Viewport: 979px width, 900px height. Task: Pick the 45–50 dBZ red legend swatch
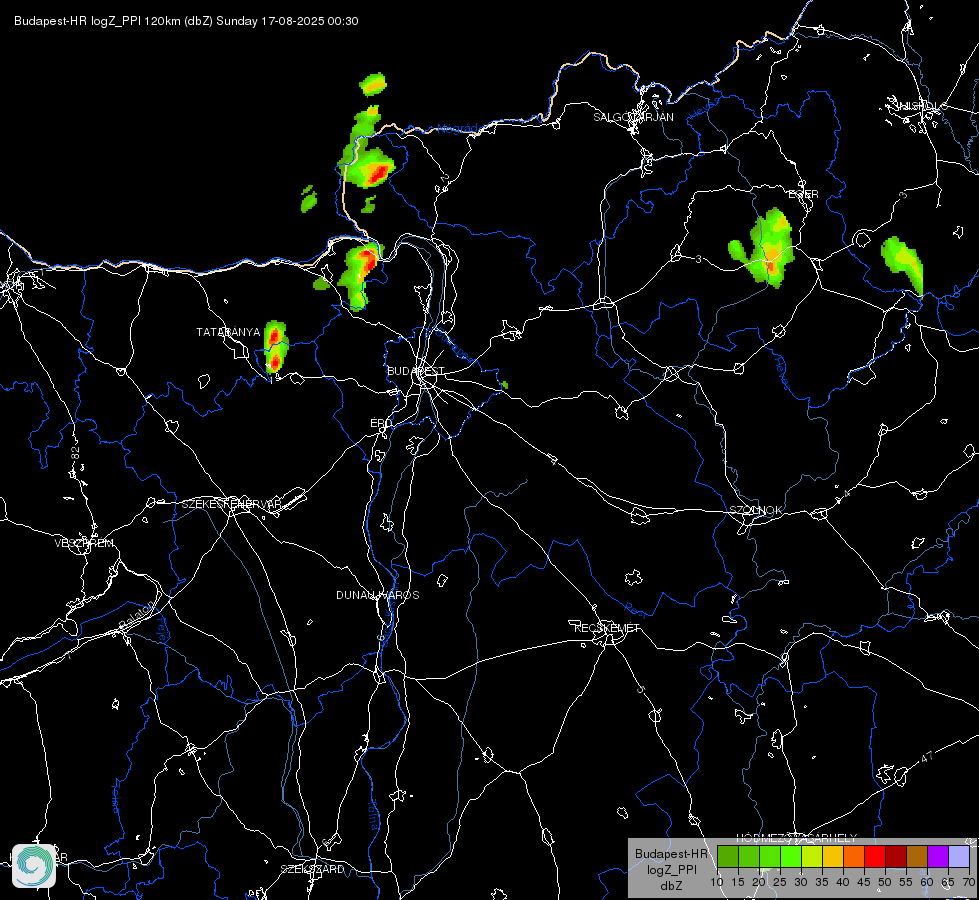tap(875, 856)
